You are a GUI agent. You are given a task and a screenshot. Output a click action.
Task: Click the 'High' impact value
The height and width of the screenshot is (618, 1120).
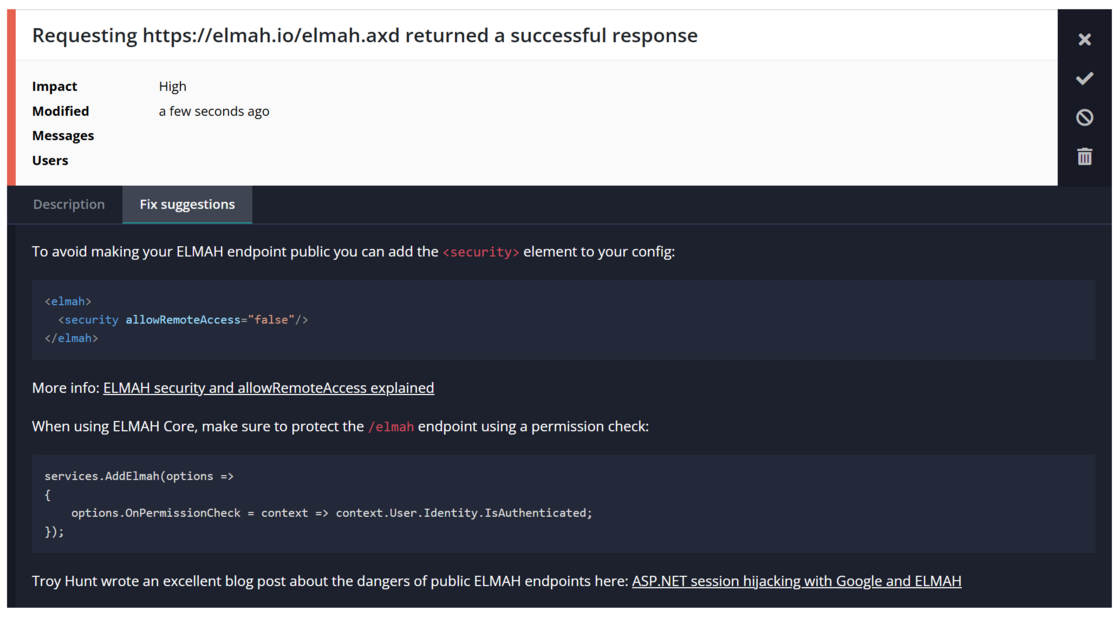click(172, 86)
